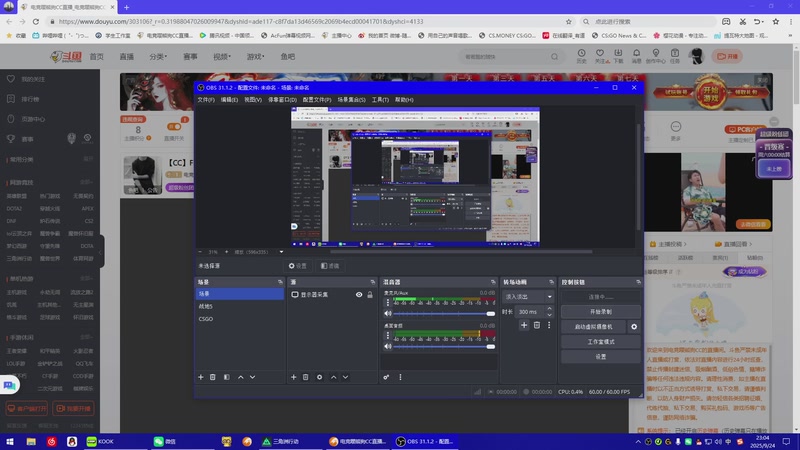Open transition three-dot properties menu
The height and width of the screenshot is (450, 800).
coord(549,325)
